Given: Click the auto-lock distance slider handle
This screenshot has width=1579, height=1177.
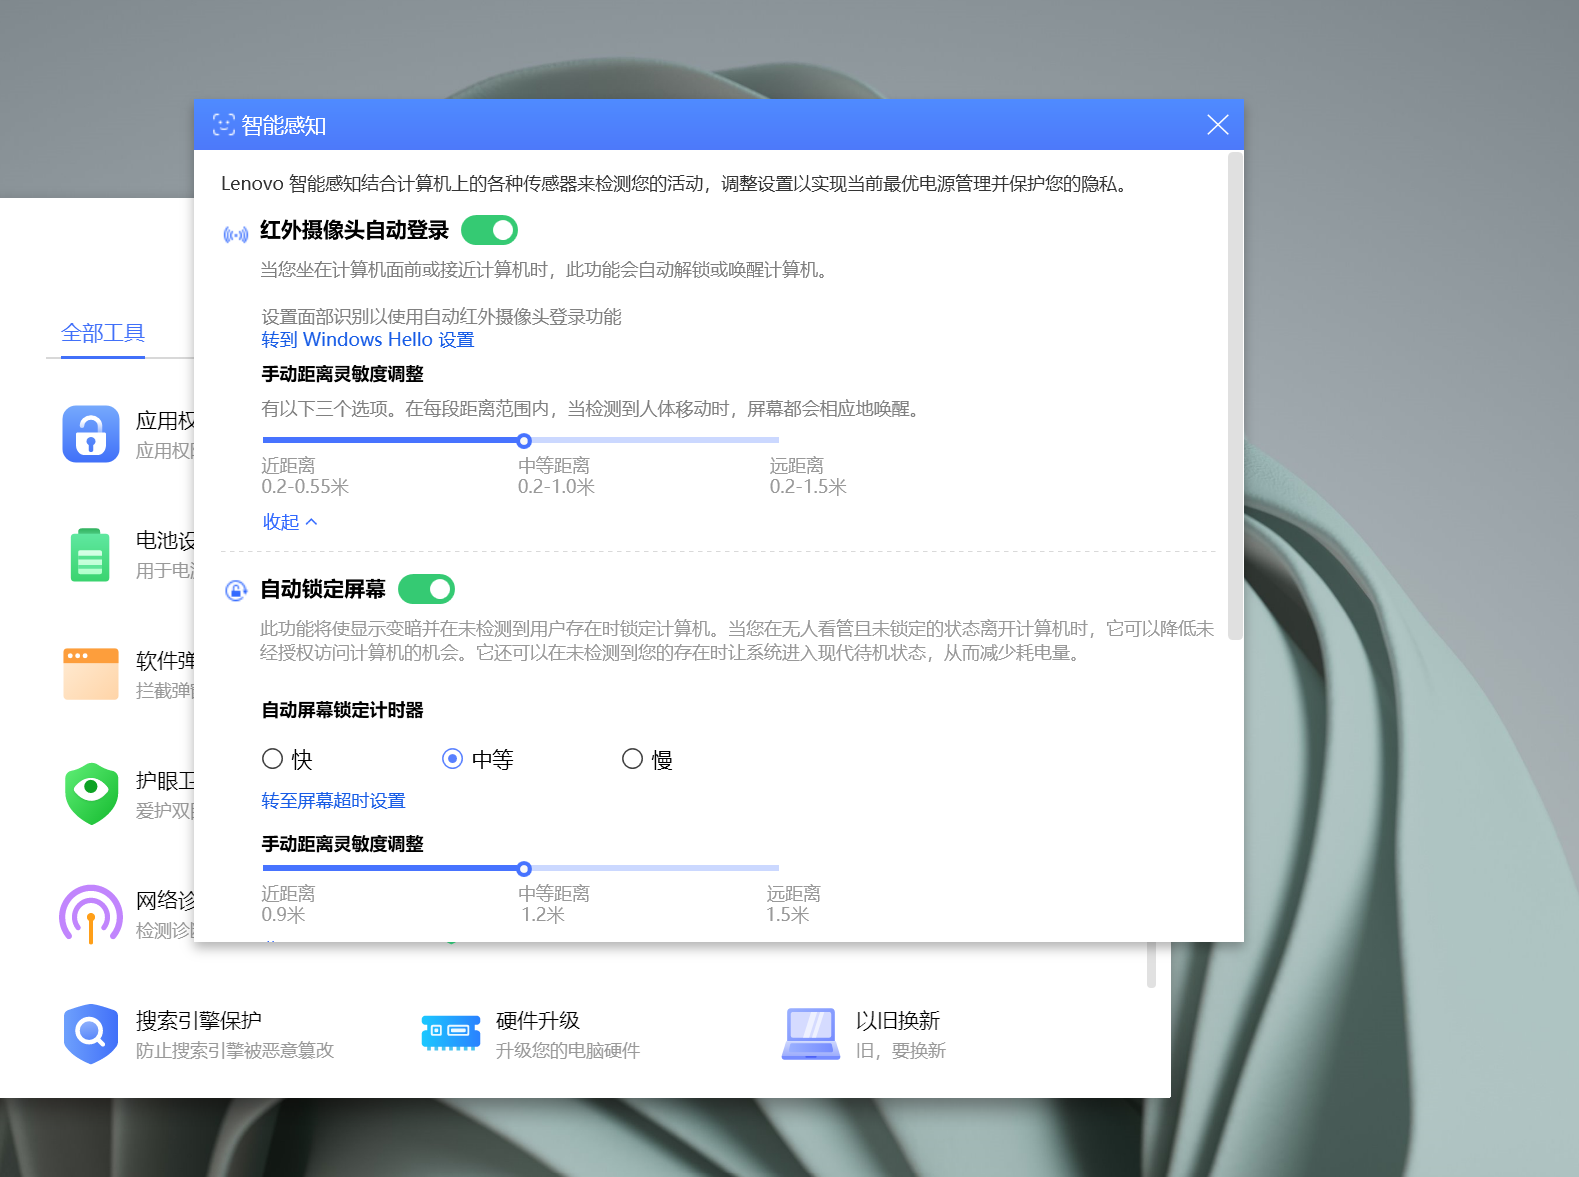Looking at the screenshot, I should pos(524,869).
